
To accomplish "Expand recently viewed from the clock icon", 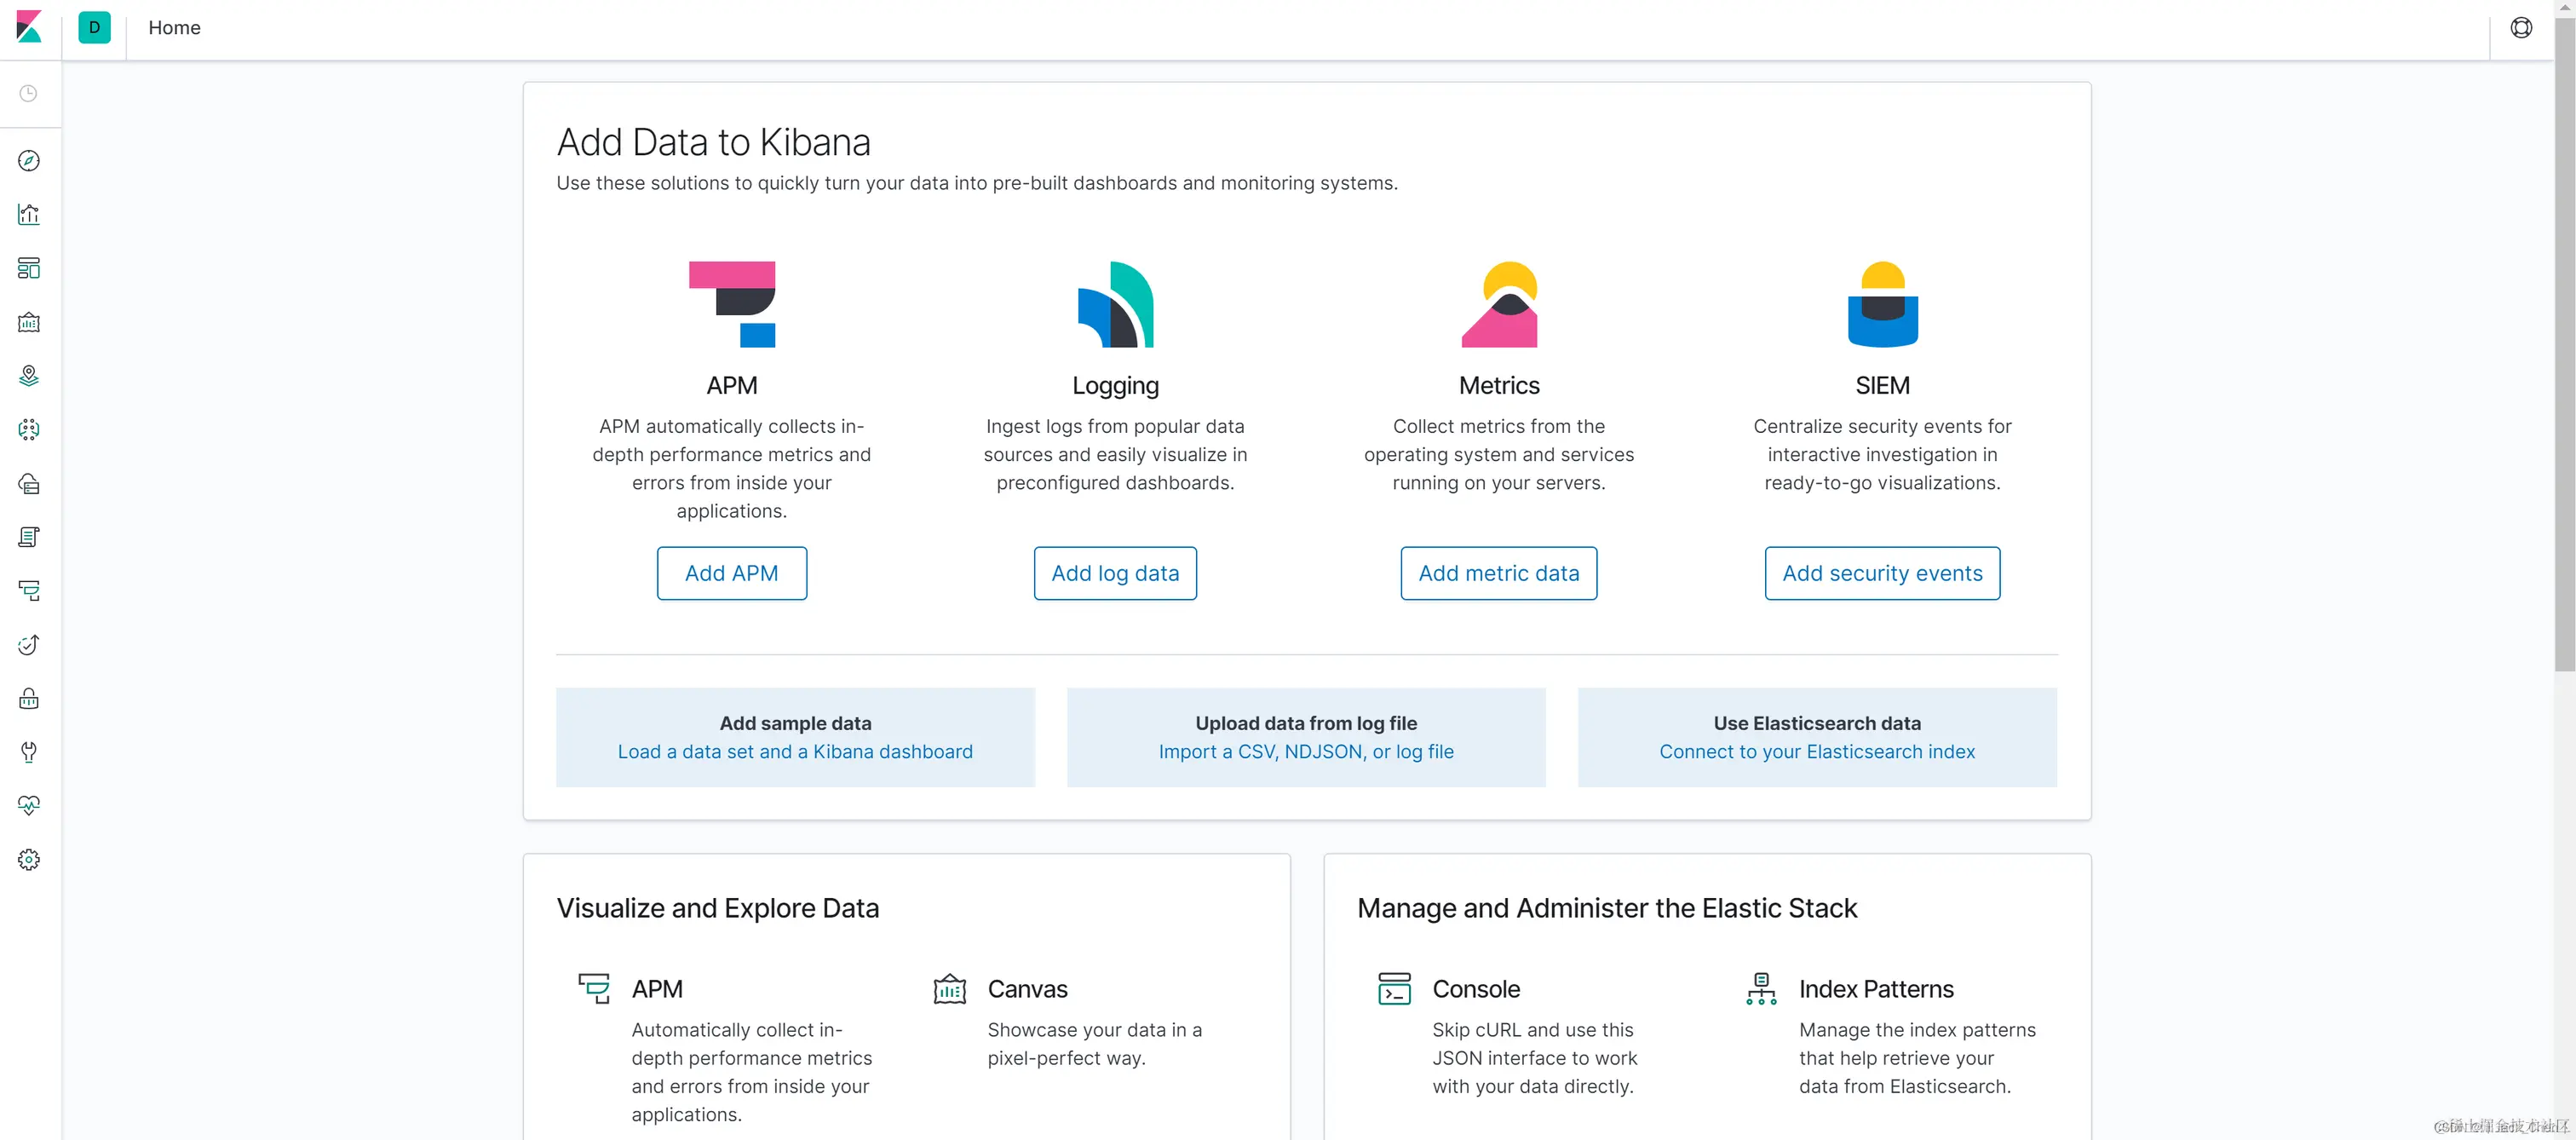I will pos(29,94).
